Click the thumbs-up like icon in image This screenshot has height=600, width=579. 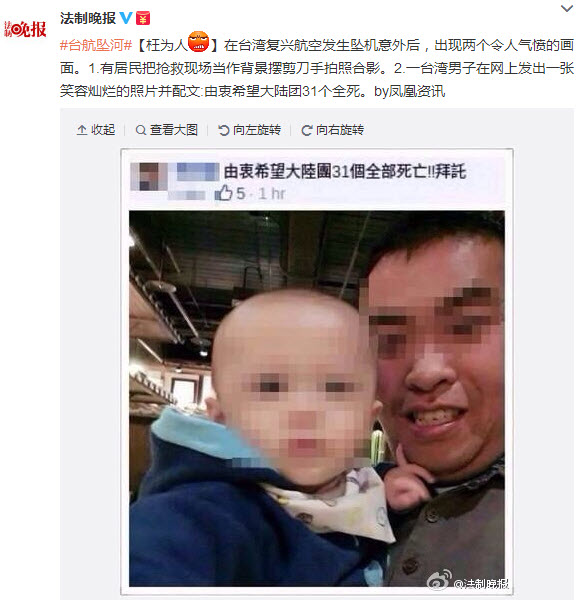tap(224, 193)
